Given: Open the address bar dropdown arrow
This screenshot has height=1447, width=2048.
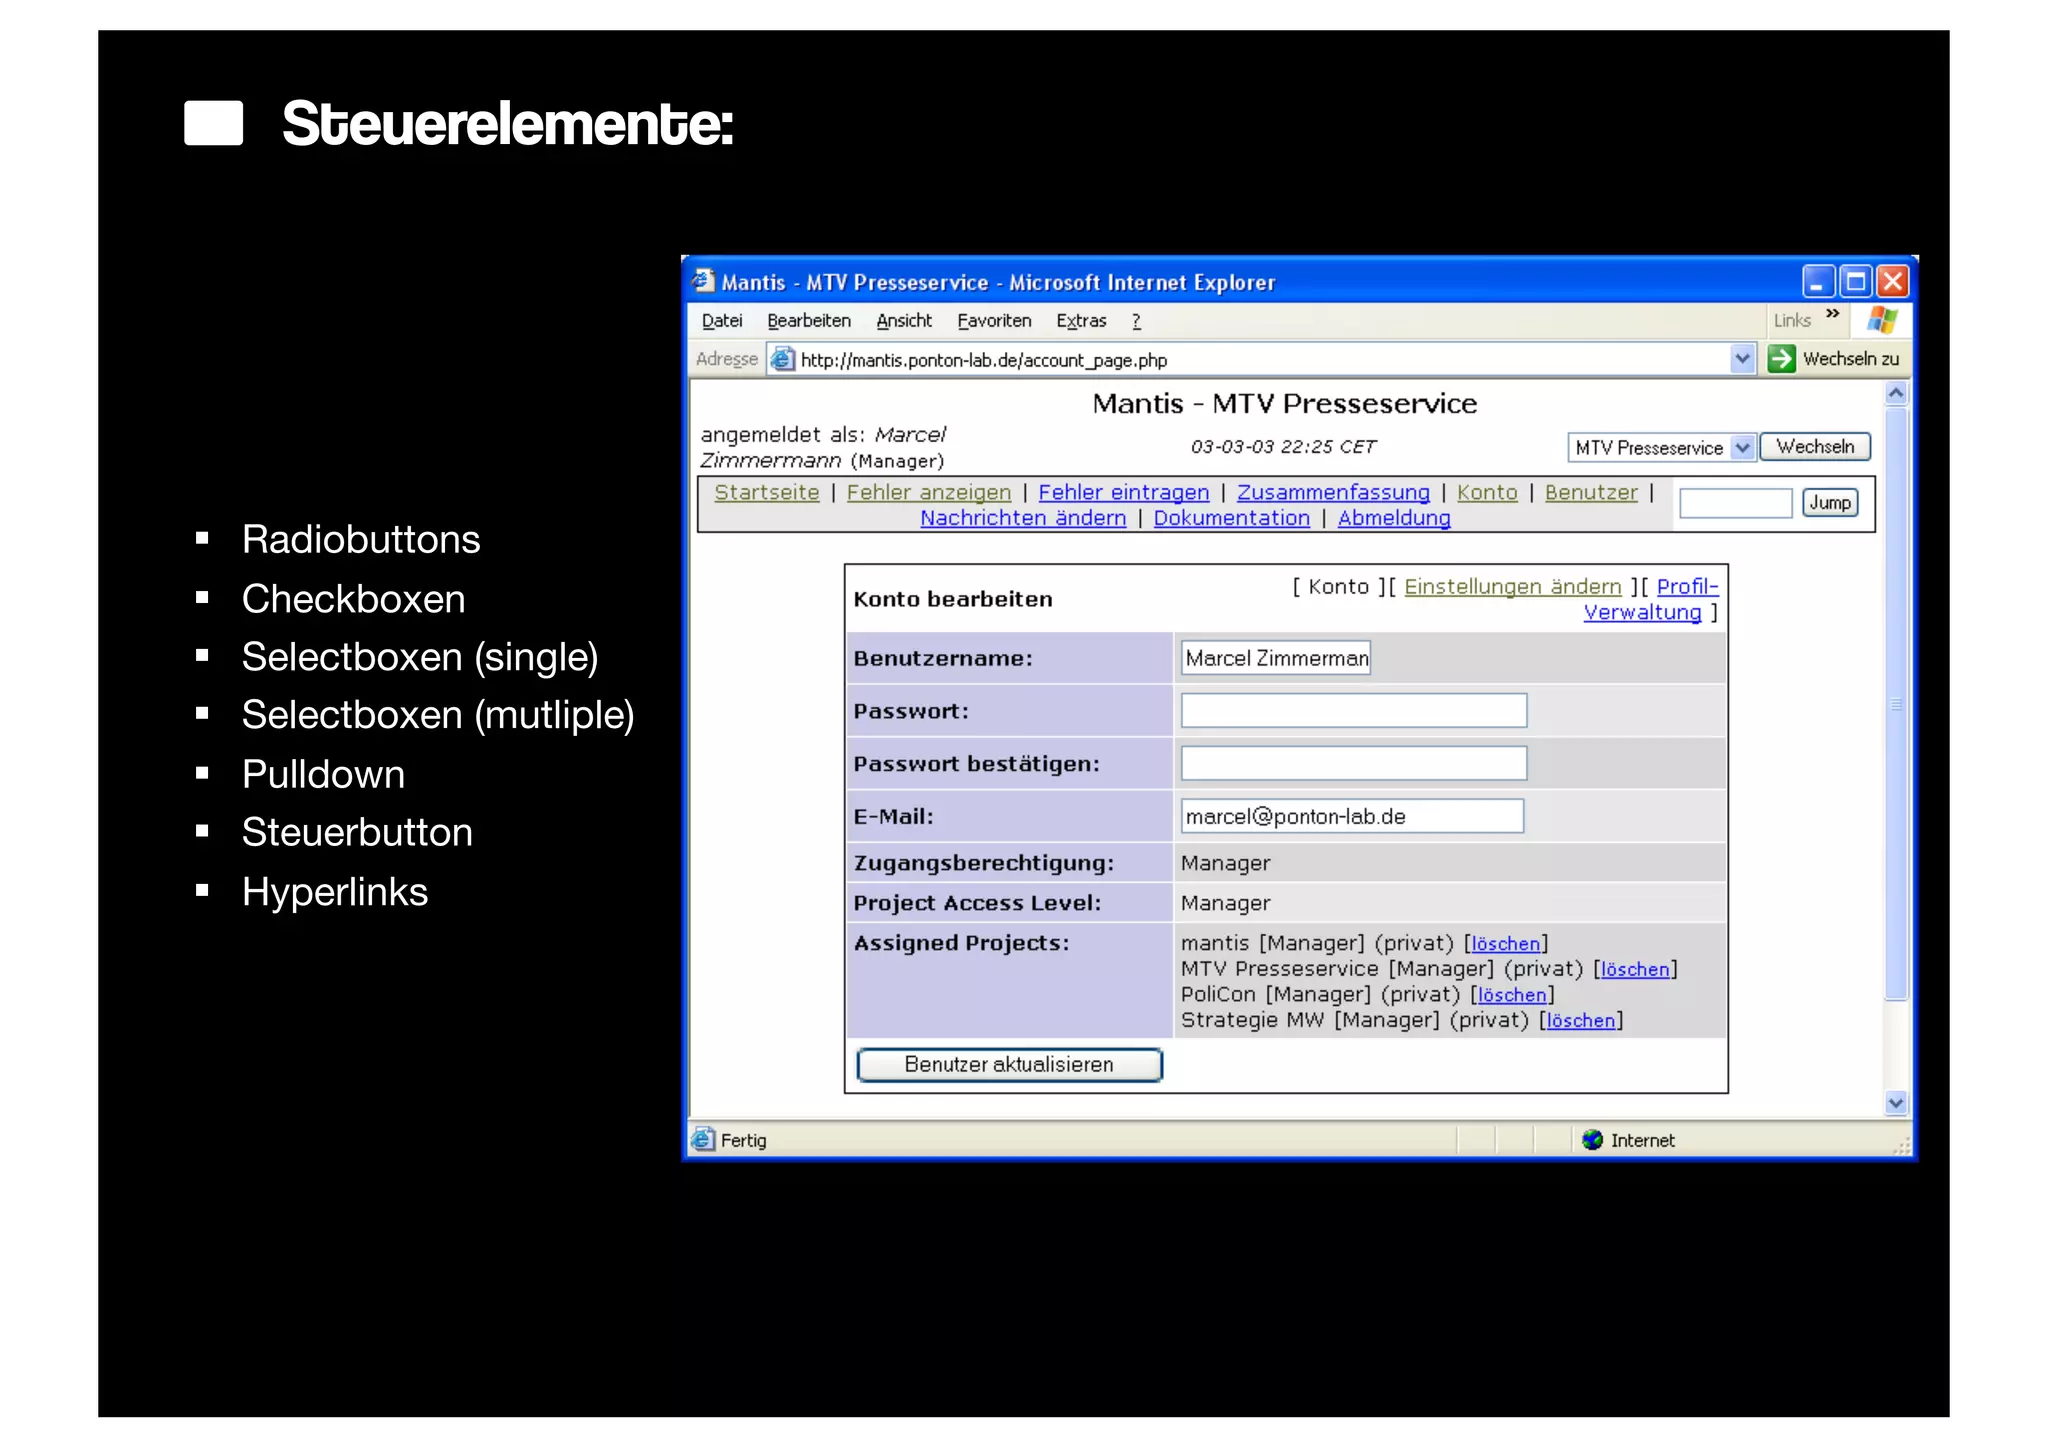Looking at the screenshot, I should tap(1742, 359).
